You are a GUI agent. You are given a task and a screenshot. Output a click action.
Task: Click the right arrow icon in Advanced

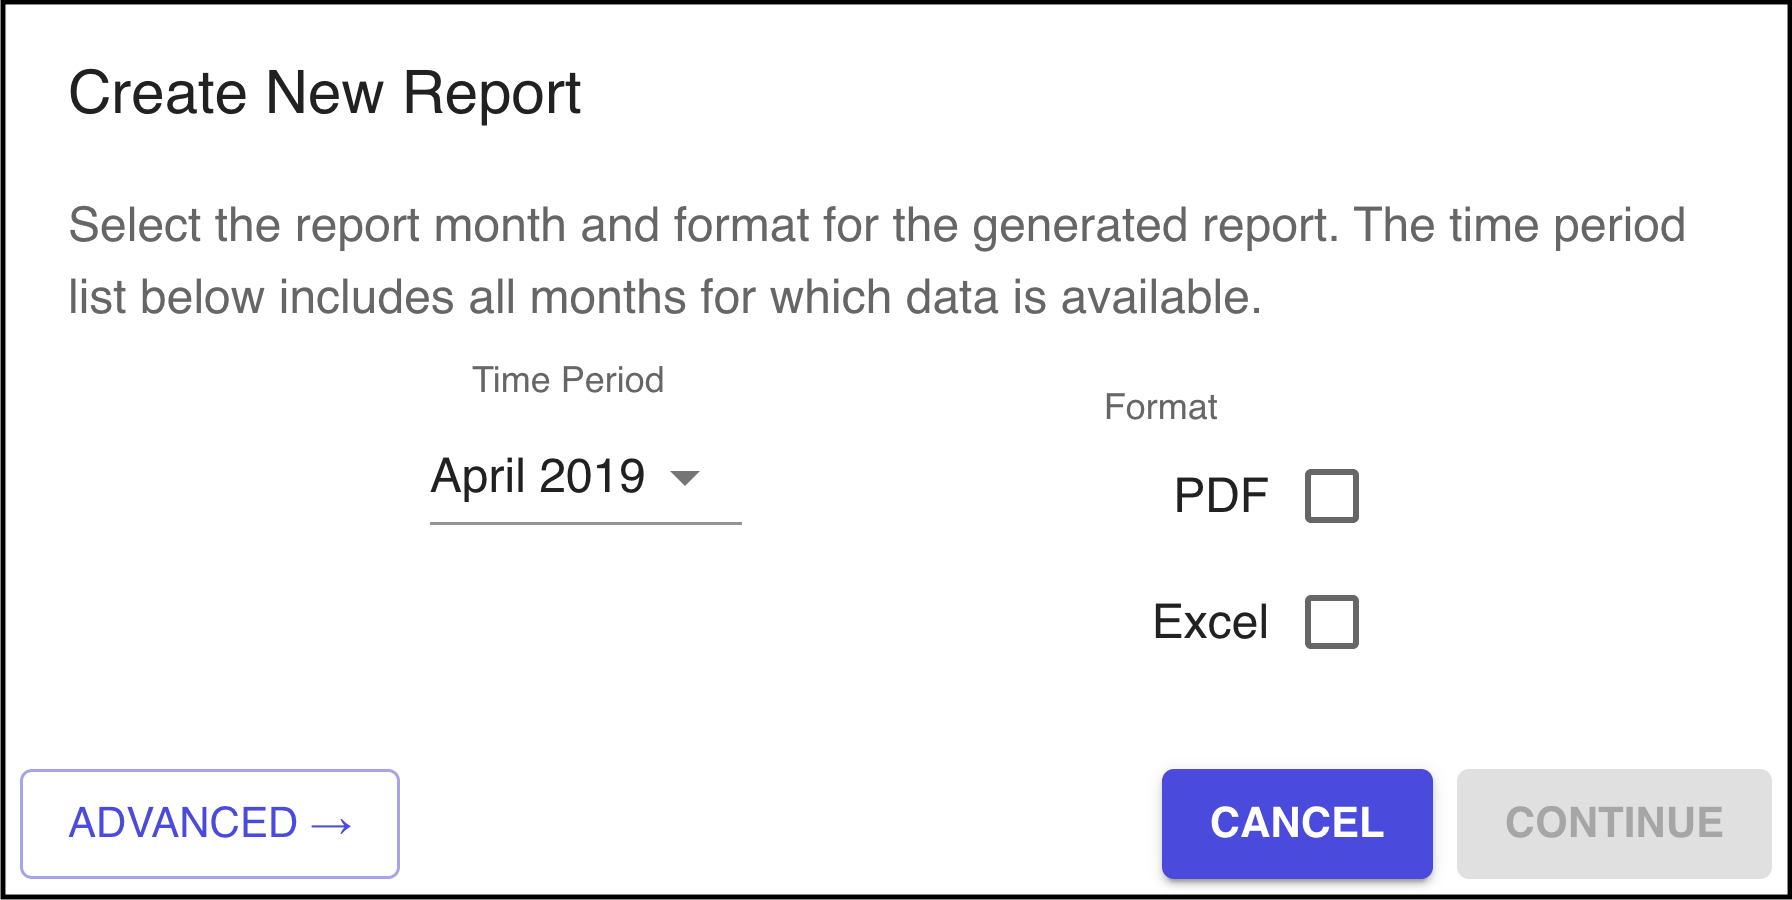tap(331, 825)
